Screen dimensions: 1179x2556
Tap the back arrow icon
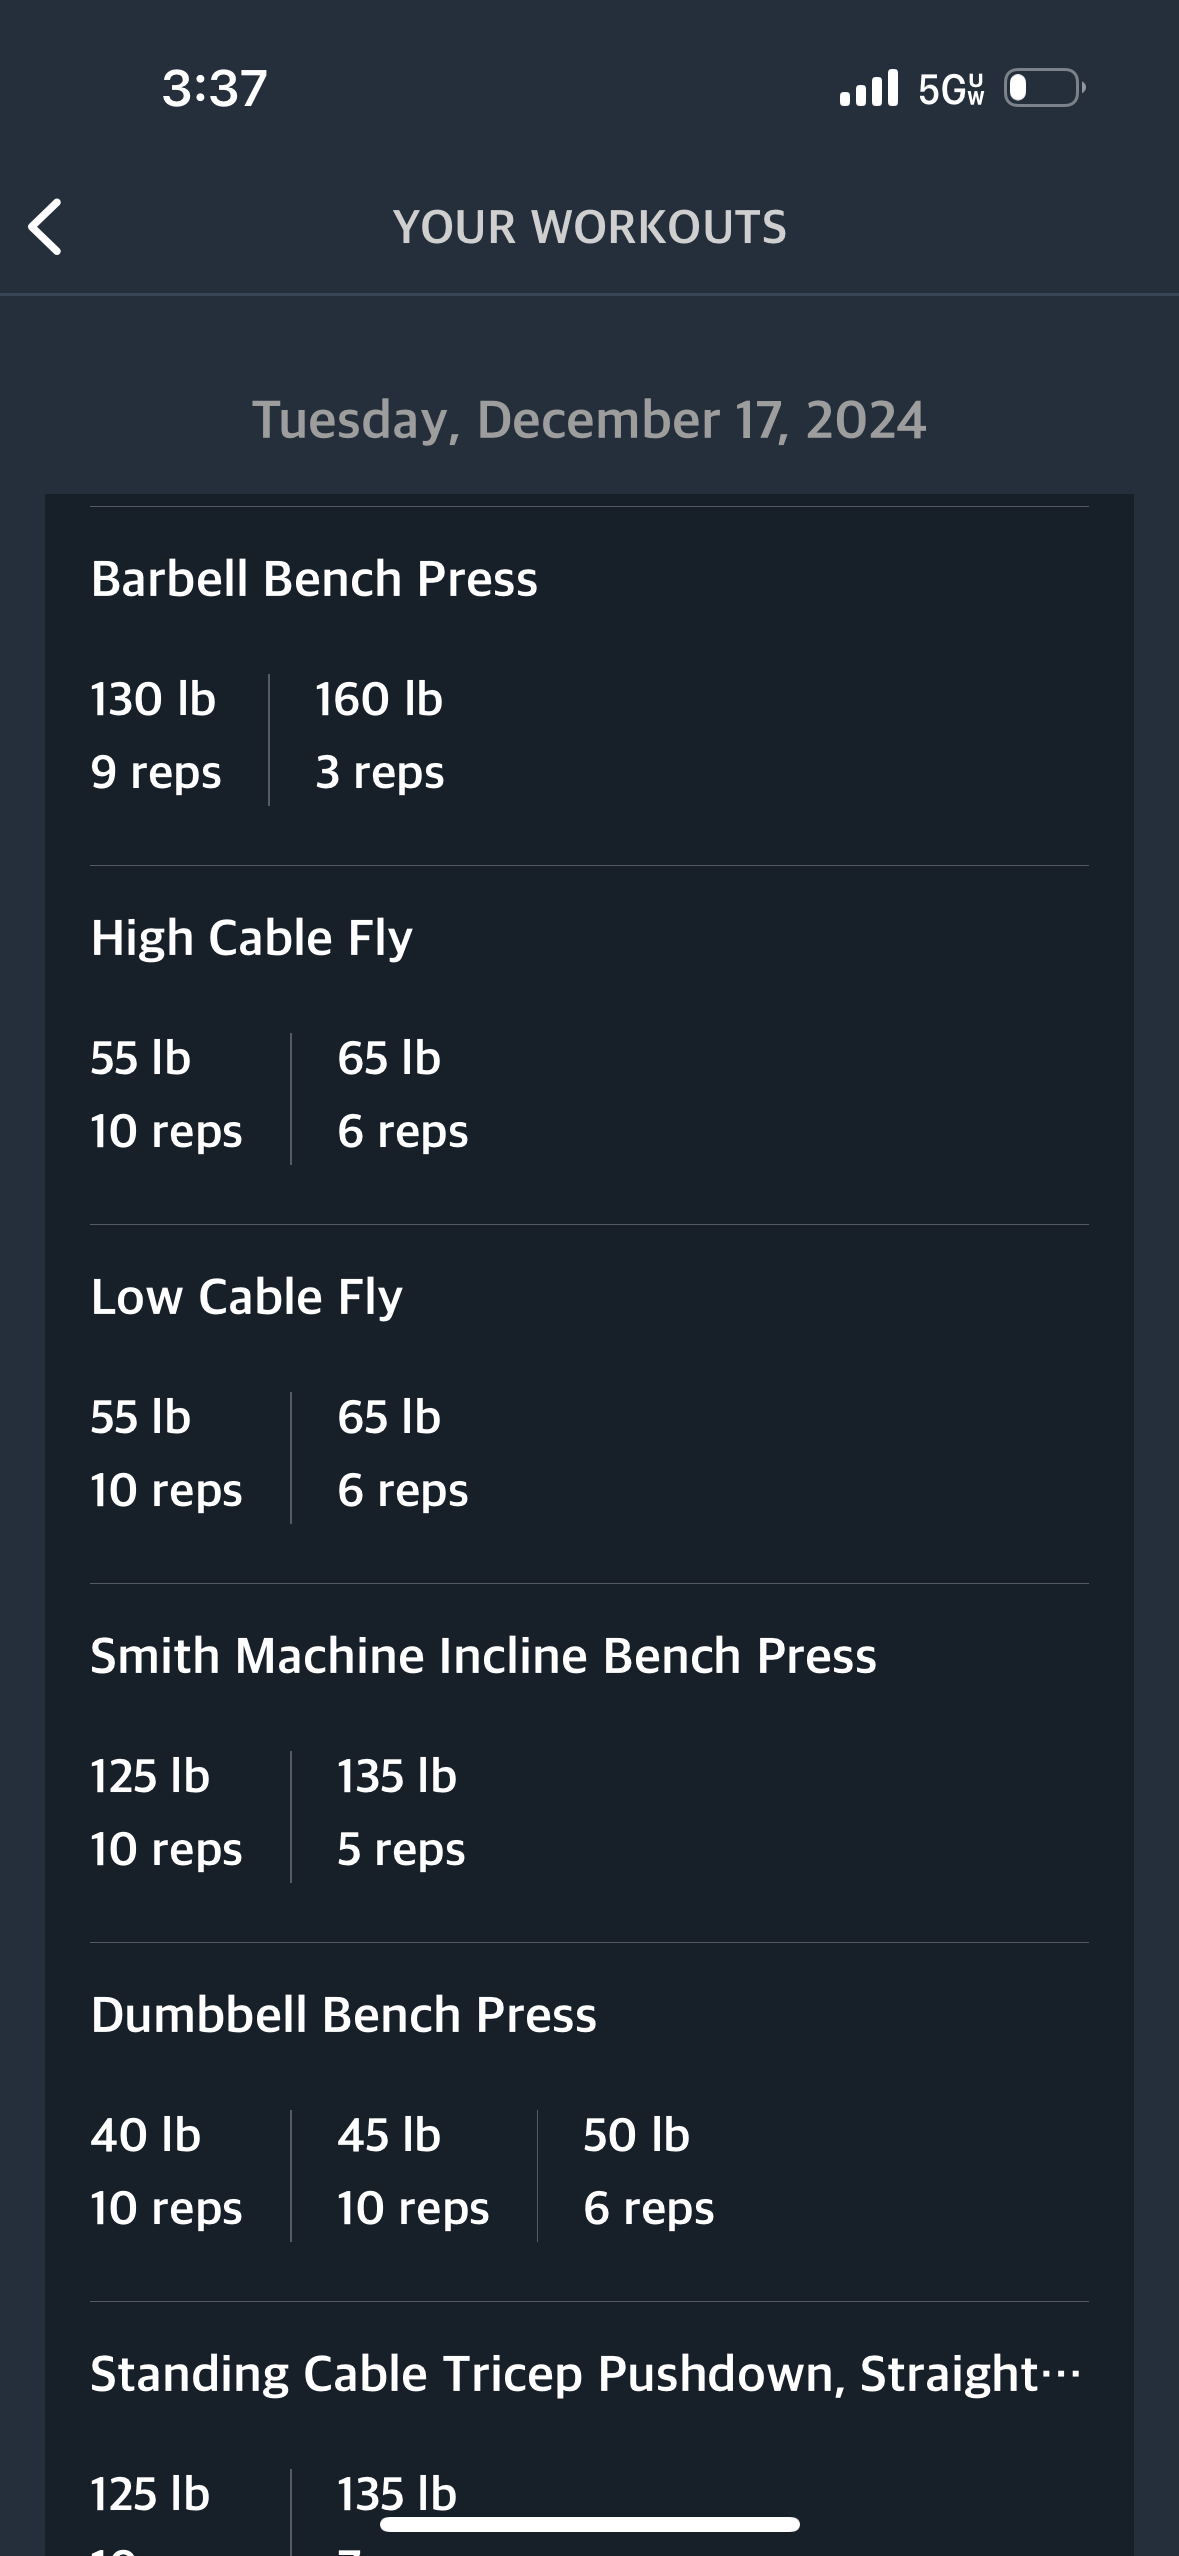[45, 227]
